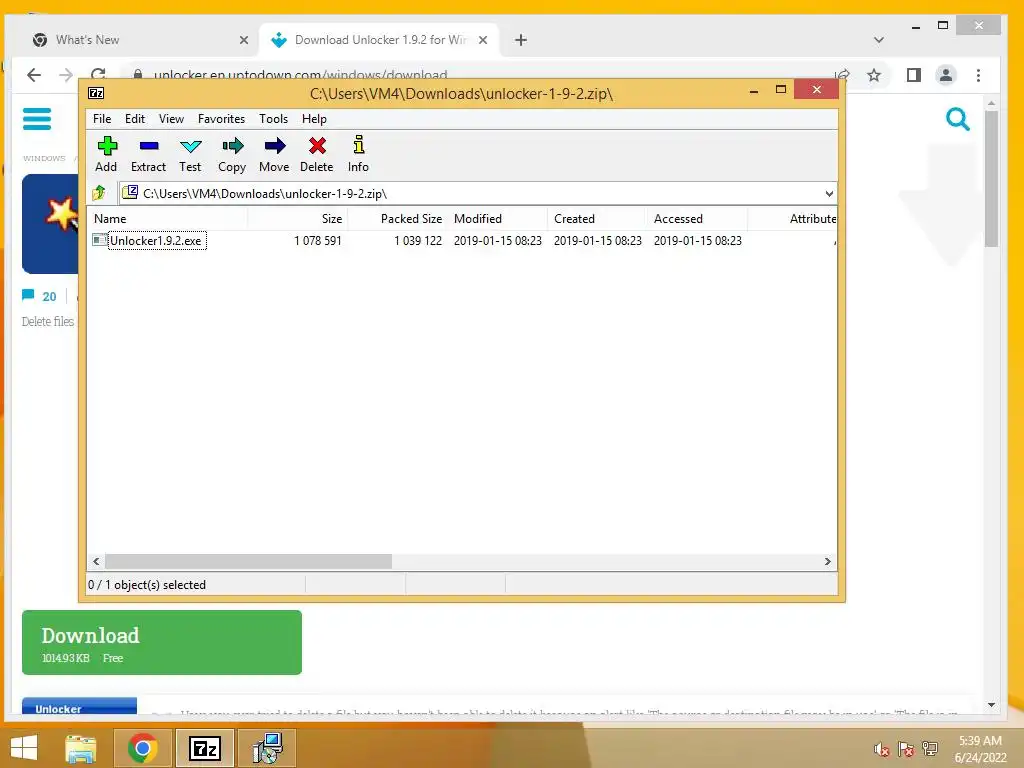Viewport: 1024px width, 768px height.
Task: Sort by the Attributes column header
Action: [x=793, y=219]
